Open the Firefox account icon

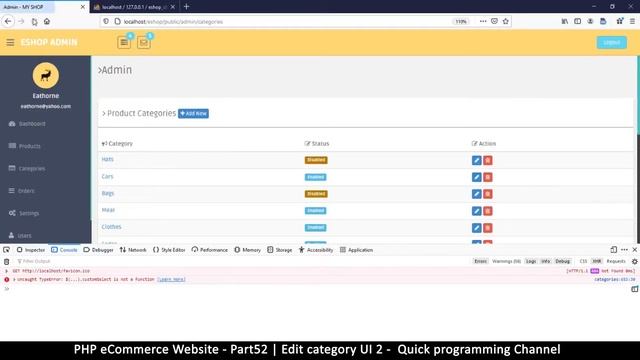pyautogui.click(x=590, y=21)
